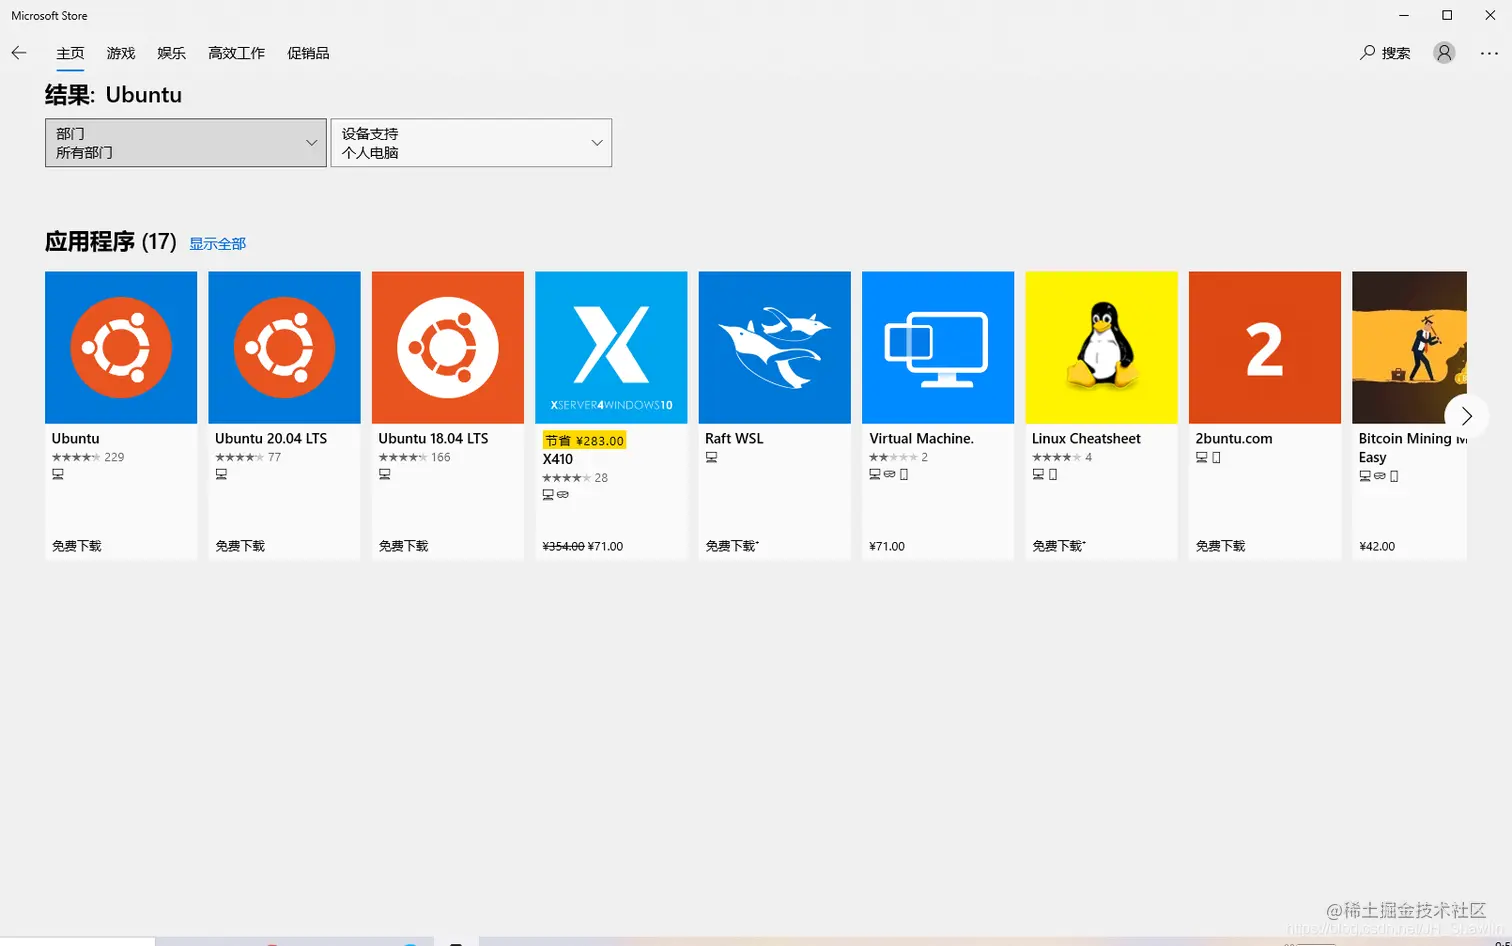Click the Ubuntu 229 star rating

point(88,457)
